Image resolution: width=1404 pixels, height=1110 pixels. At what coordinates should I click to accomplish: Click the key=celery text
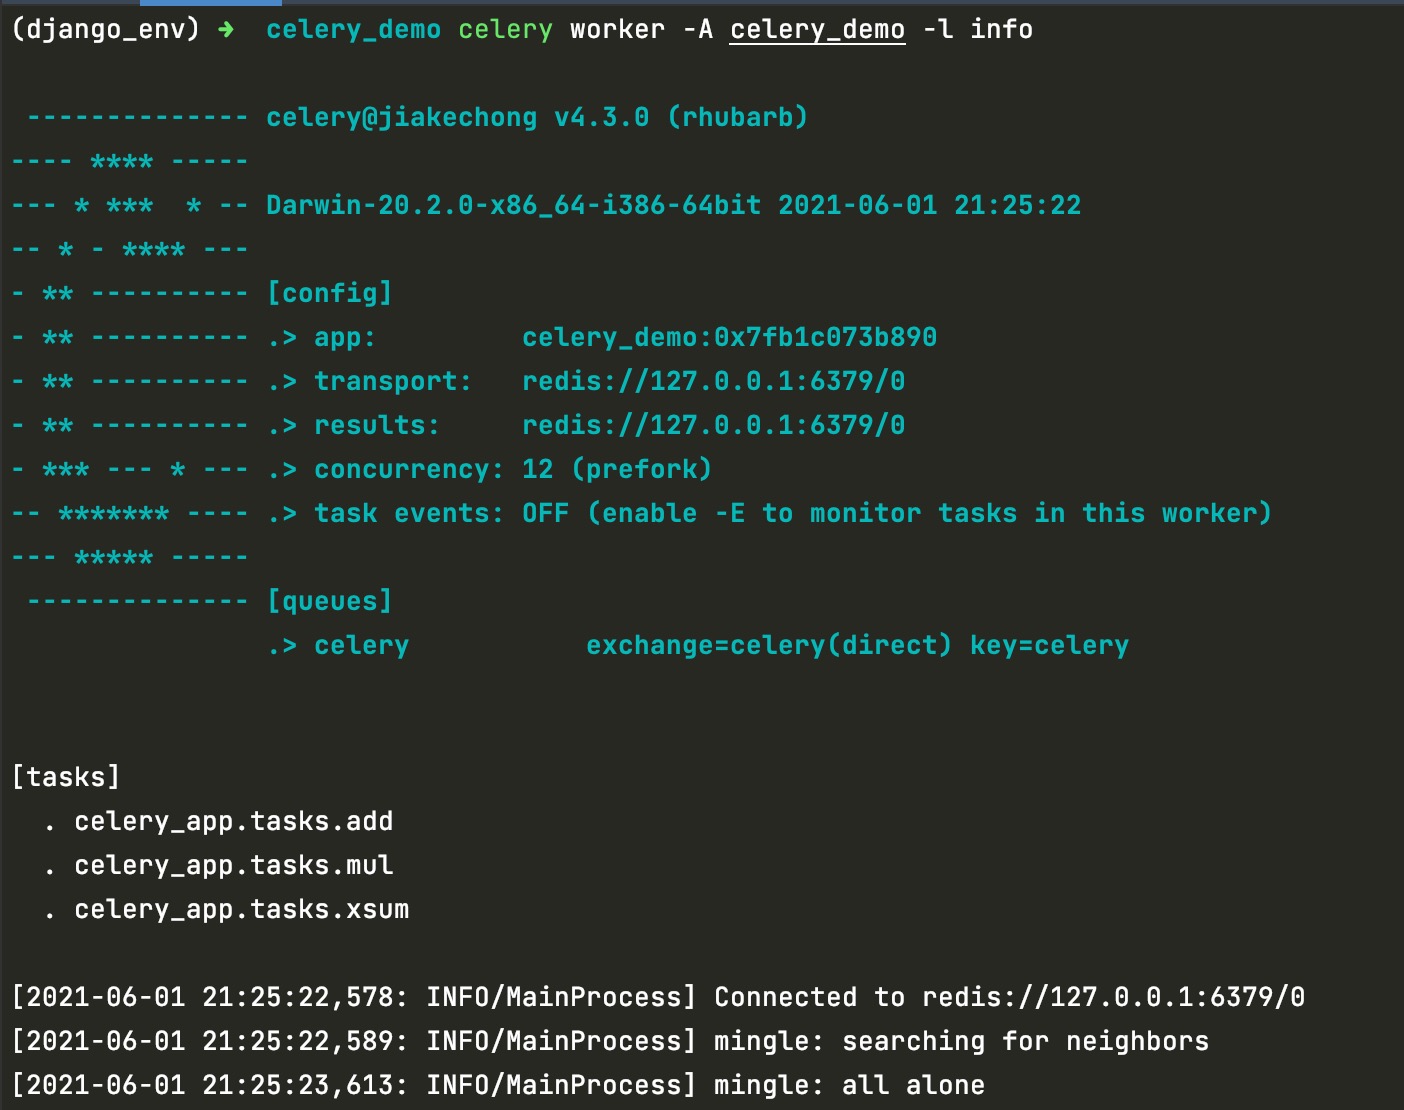click(x=1049, y=646)
